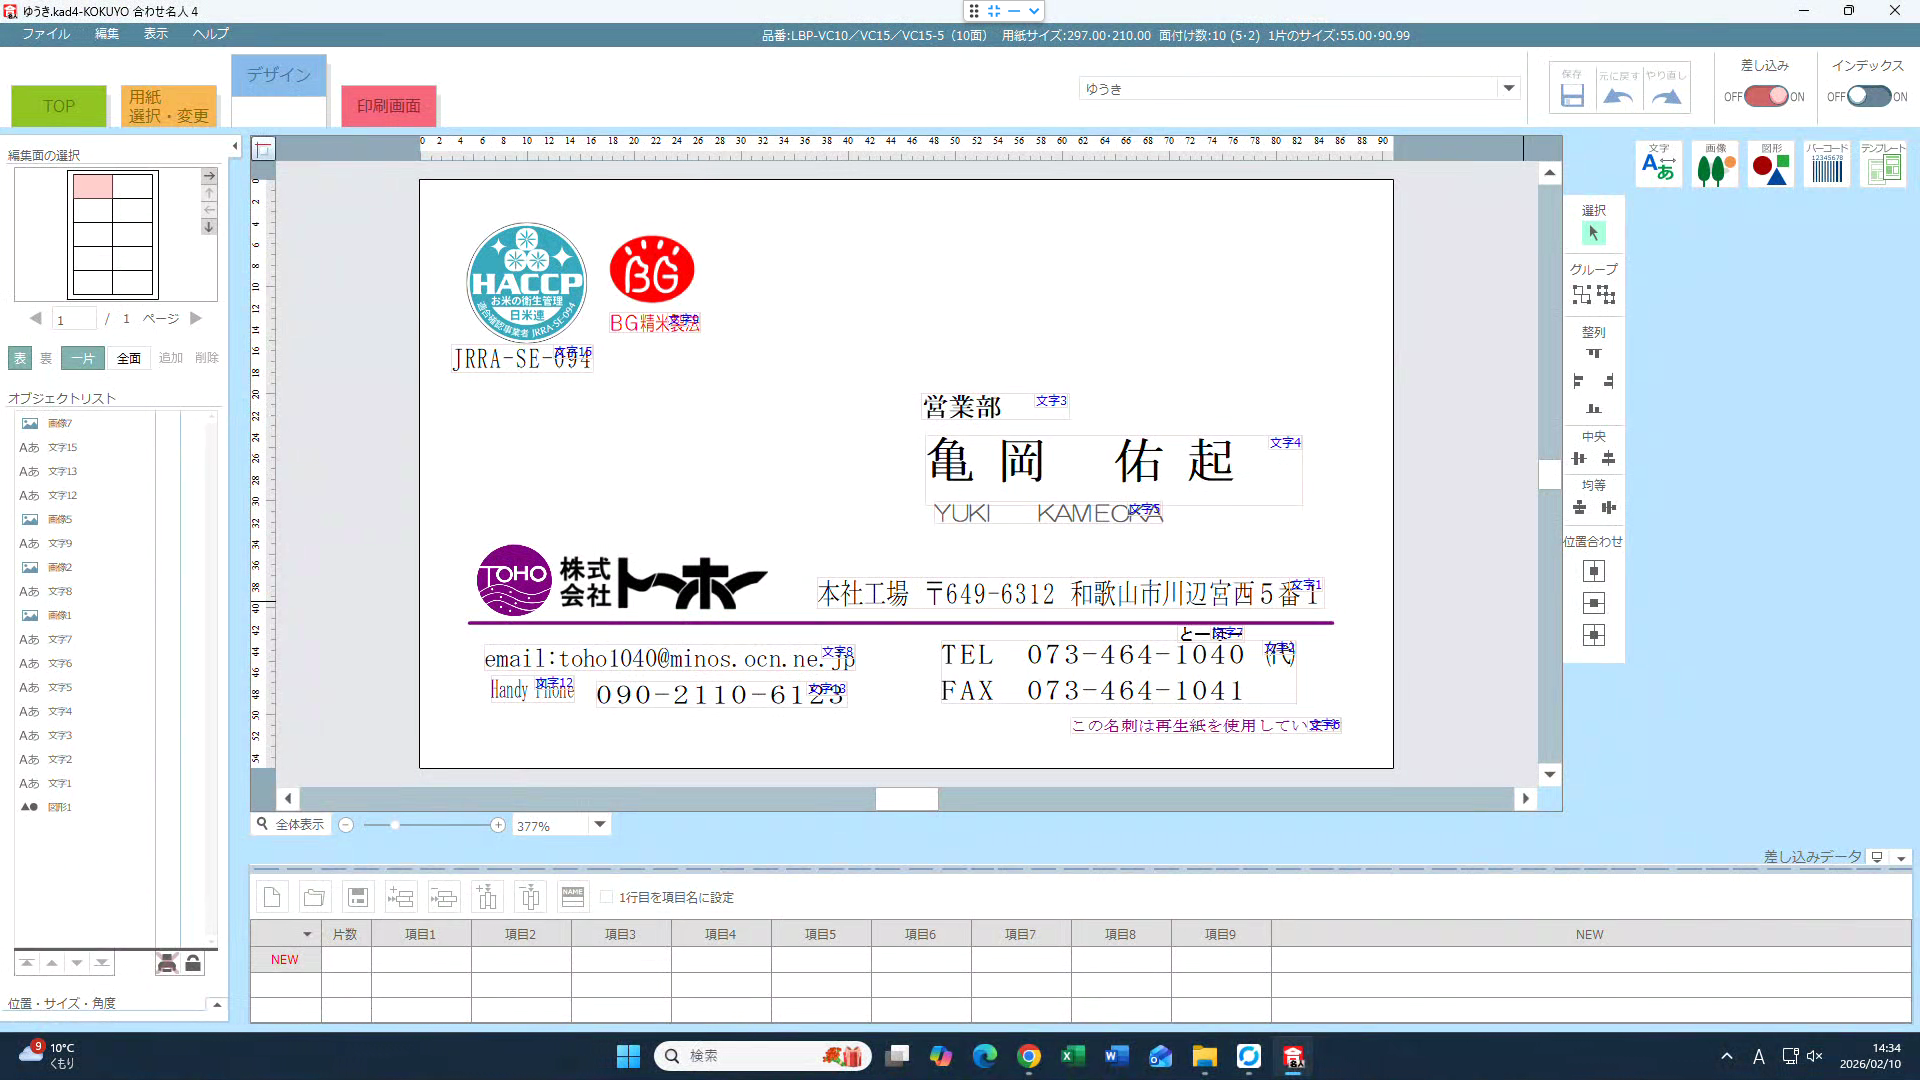Viewport: 1920px width, 1080px height.
Task: Click the NAME row icon in data toolbar
Action: pos(573,897)
